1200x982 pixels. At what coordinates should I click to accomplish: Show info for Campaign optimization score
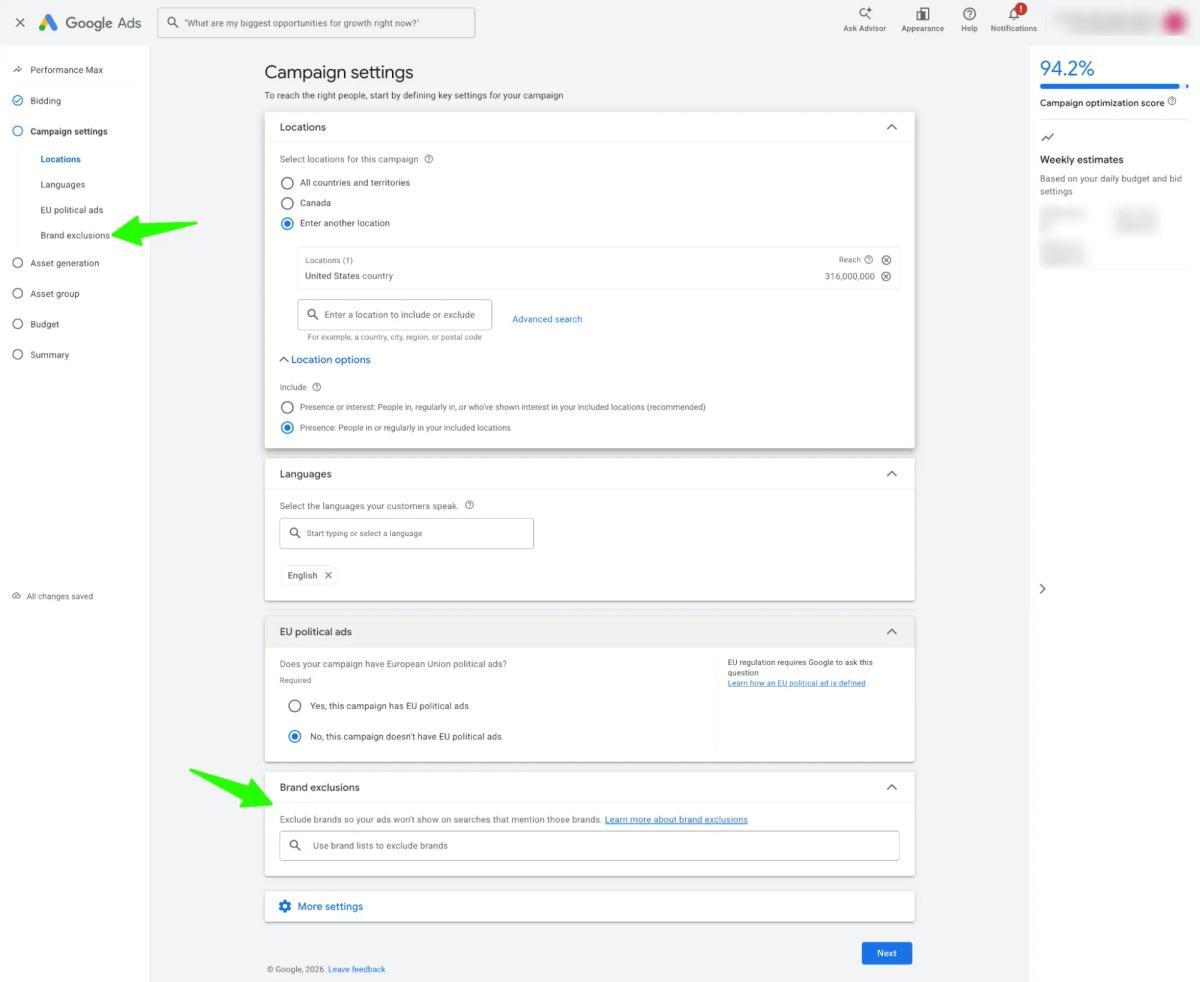(1172, 102)
